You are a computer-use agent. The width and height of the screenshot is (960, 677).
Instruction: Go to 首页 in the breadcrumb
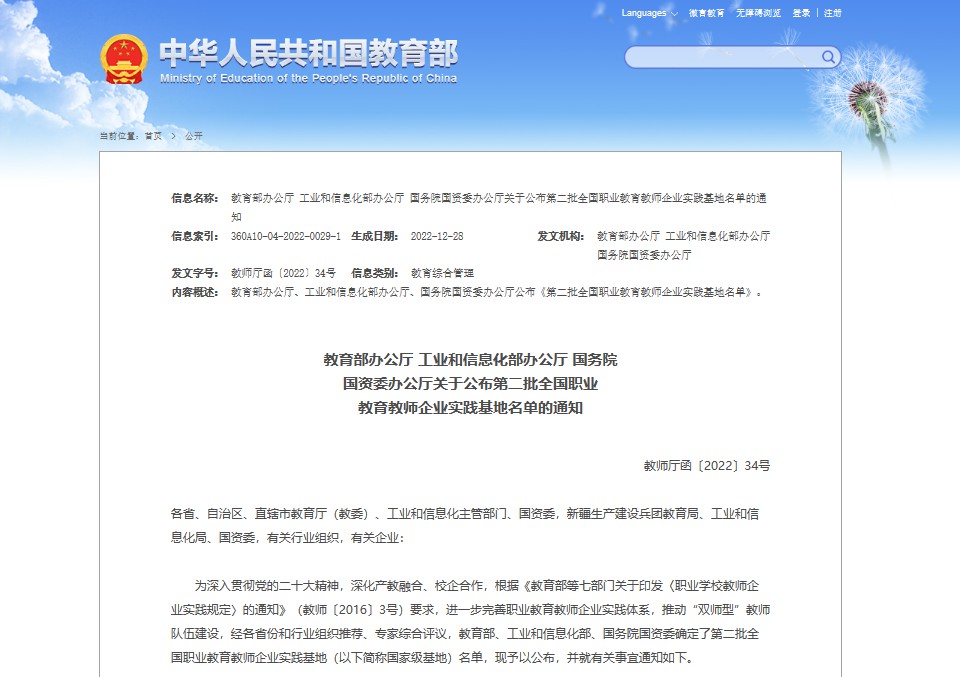point(153,136)
